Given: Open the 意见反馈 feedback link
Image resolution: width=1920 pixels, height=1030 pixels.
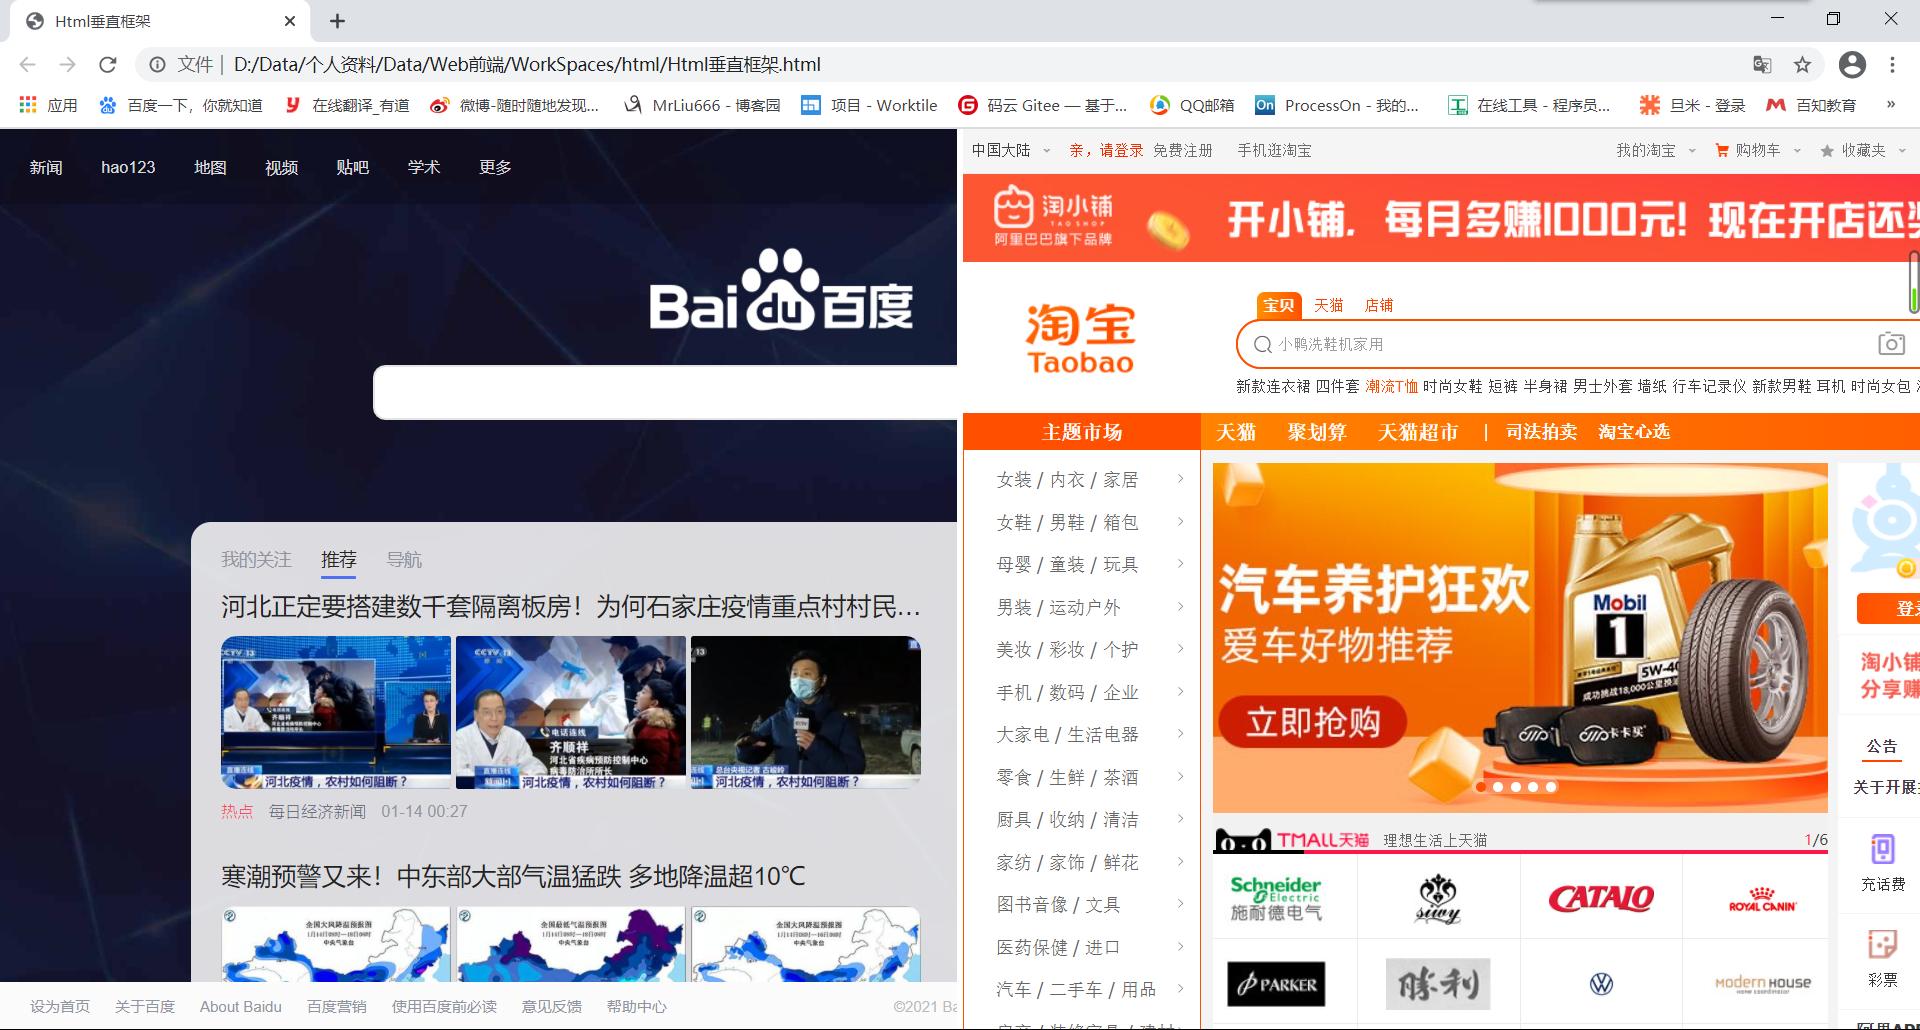Looking at the screenshot, I should point(550,1007).
